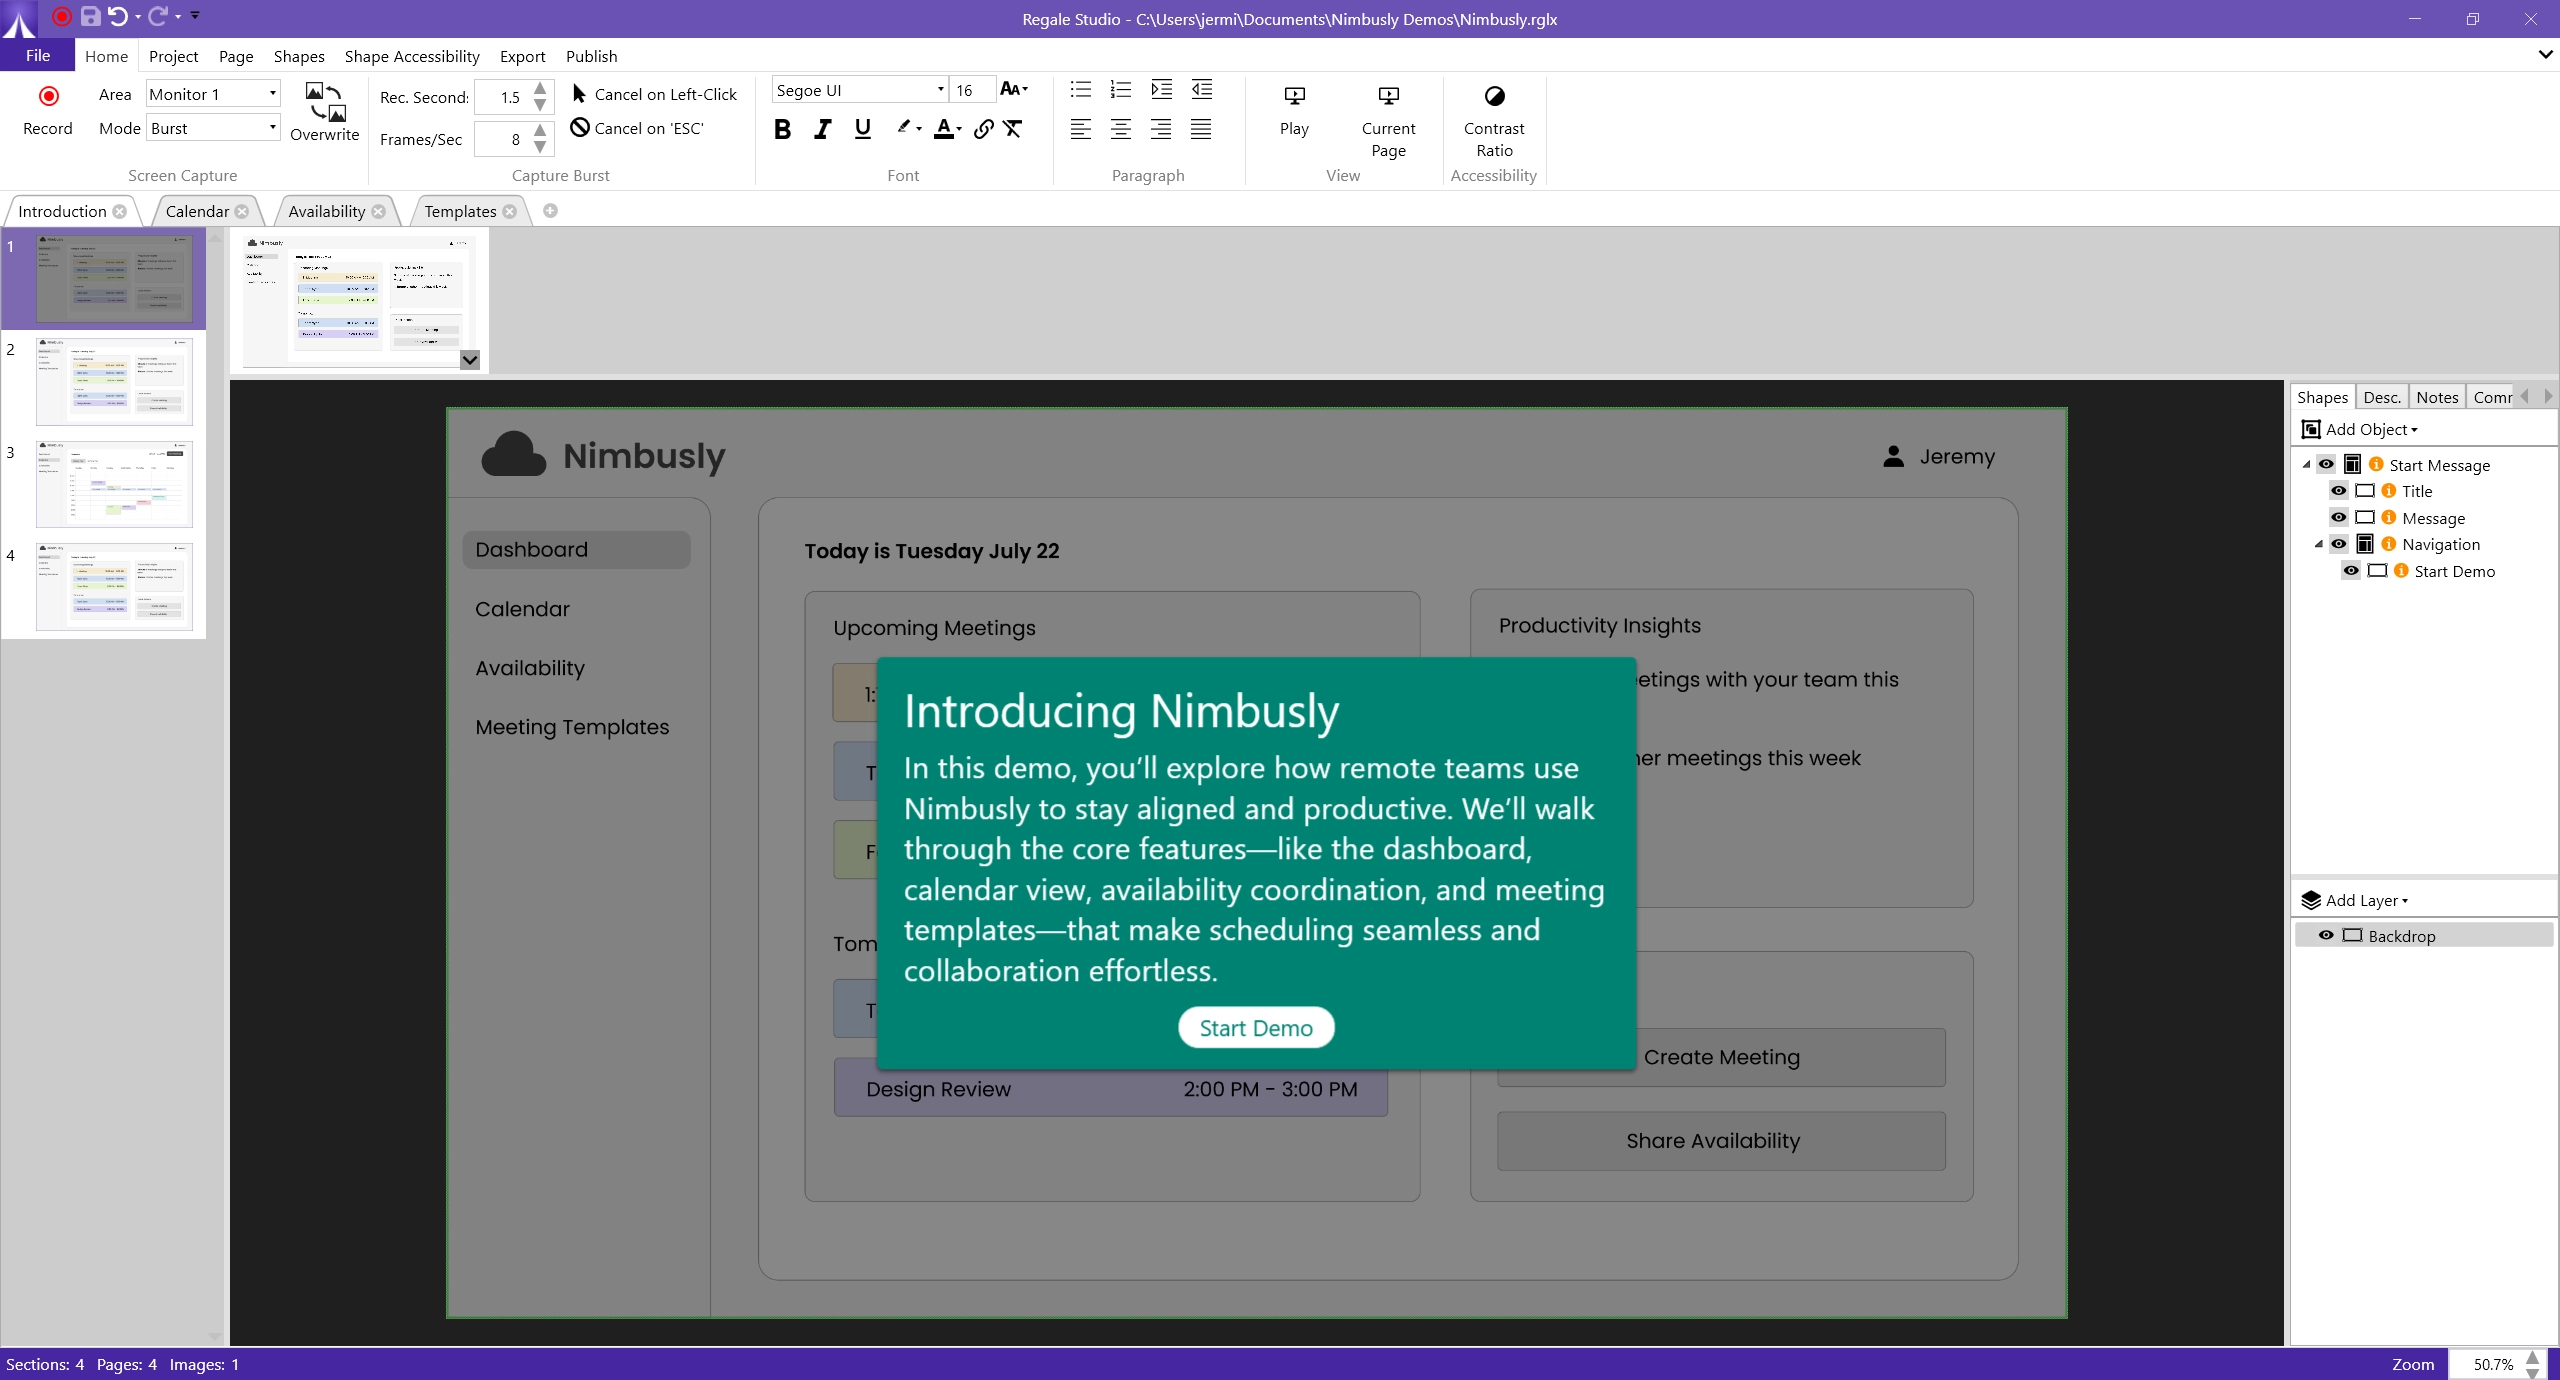Screen dimensions: 2560x1380
Task: Play the demo from the View group
Action: (1294, 97)
